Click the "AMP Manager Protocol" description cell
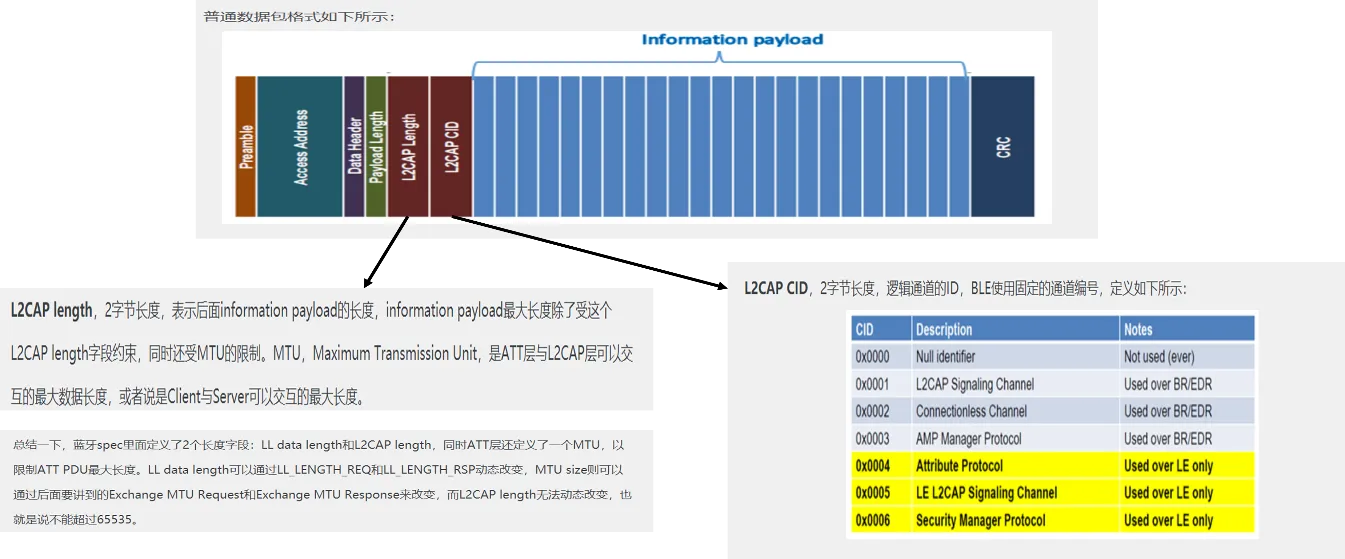This screenshot has width=1345, height=559. point(1015,438)
